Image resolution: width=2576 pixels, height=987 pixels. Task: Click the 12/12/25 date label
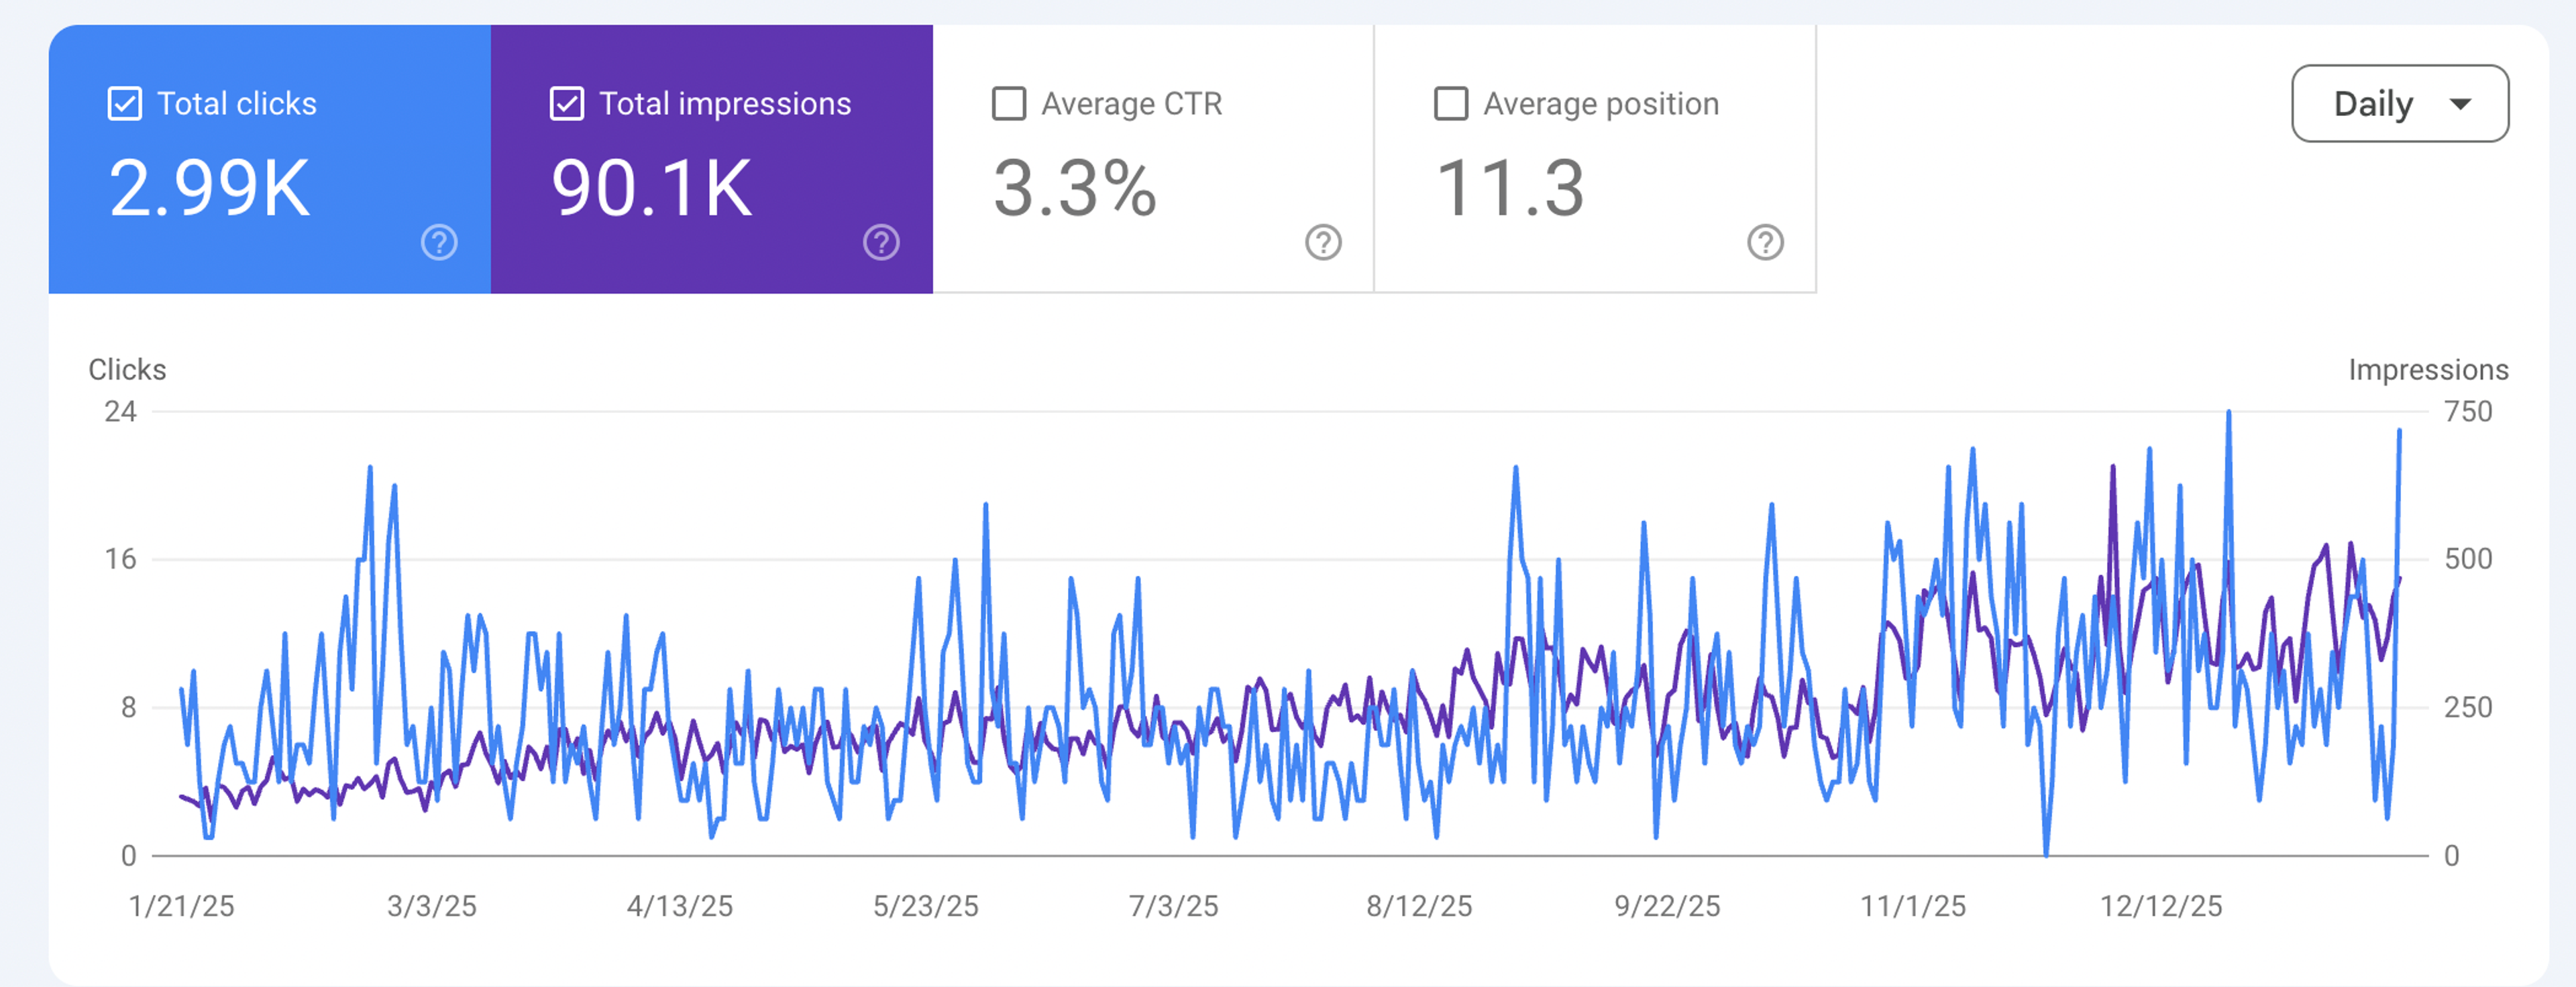click(2161, 907)
